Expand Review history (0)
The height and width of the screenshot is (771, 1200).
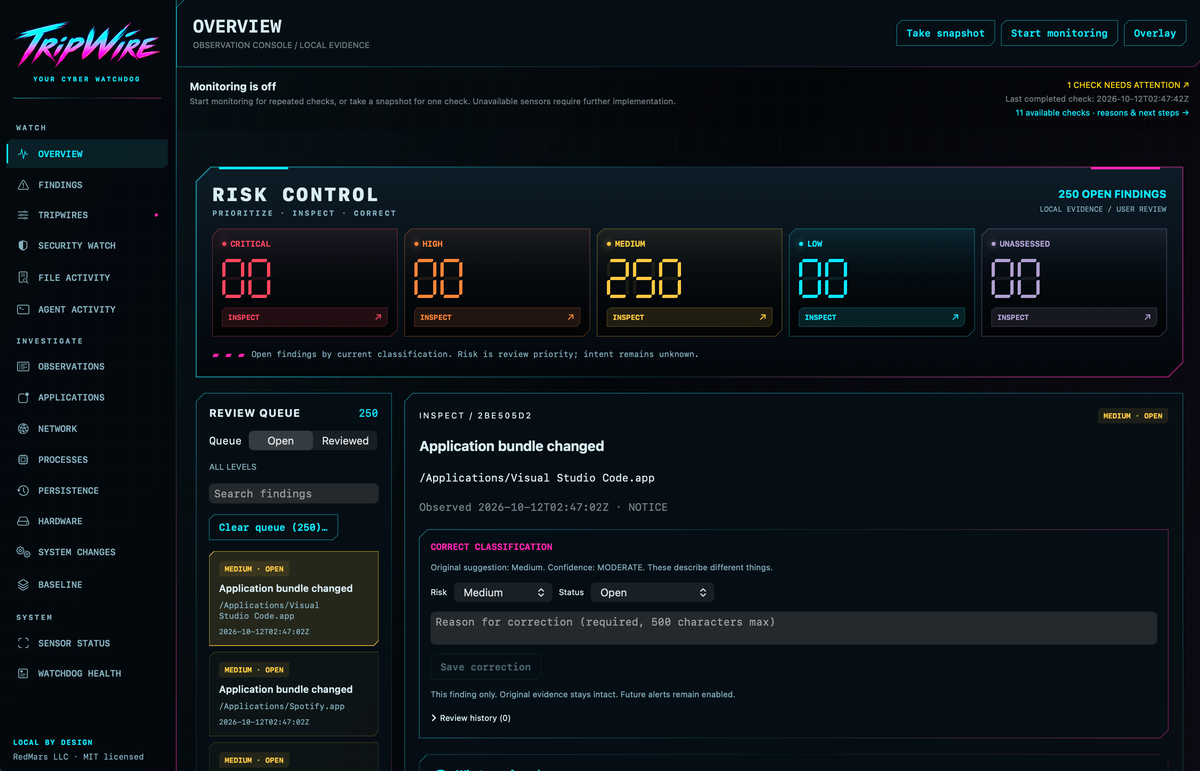tap(471, 718)
